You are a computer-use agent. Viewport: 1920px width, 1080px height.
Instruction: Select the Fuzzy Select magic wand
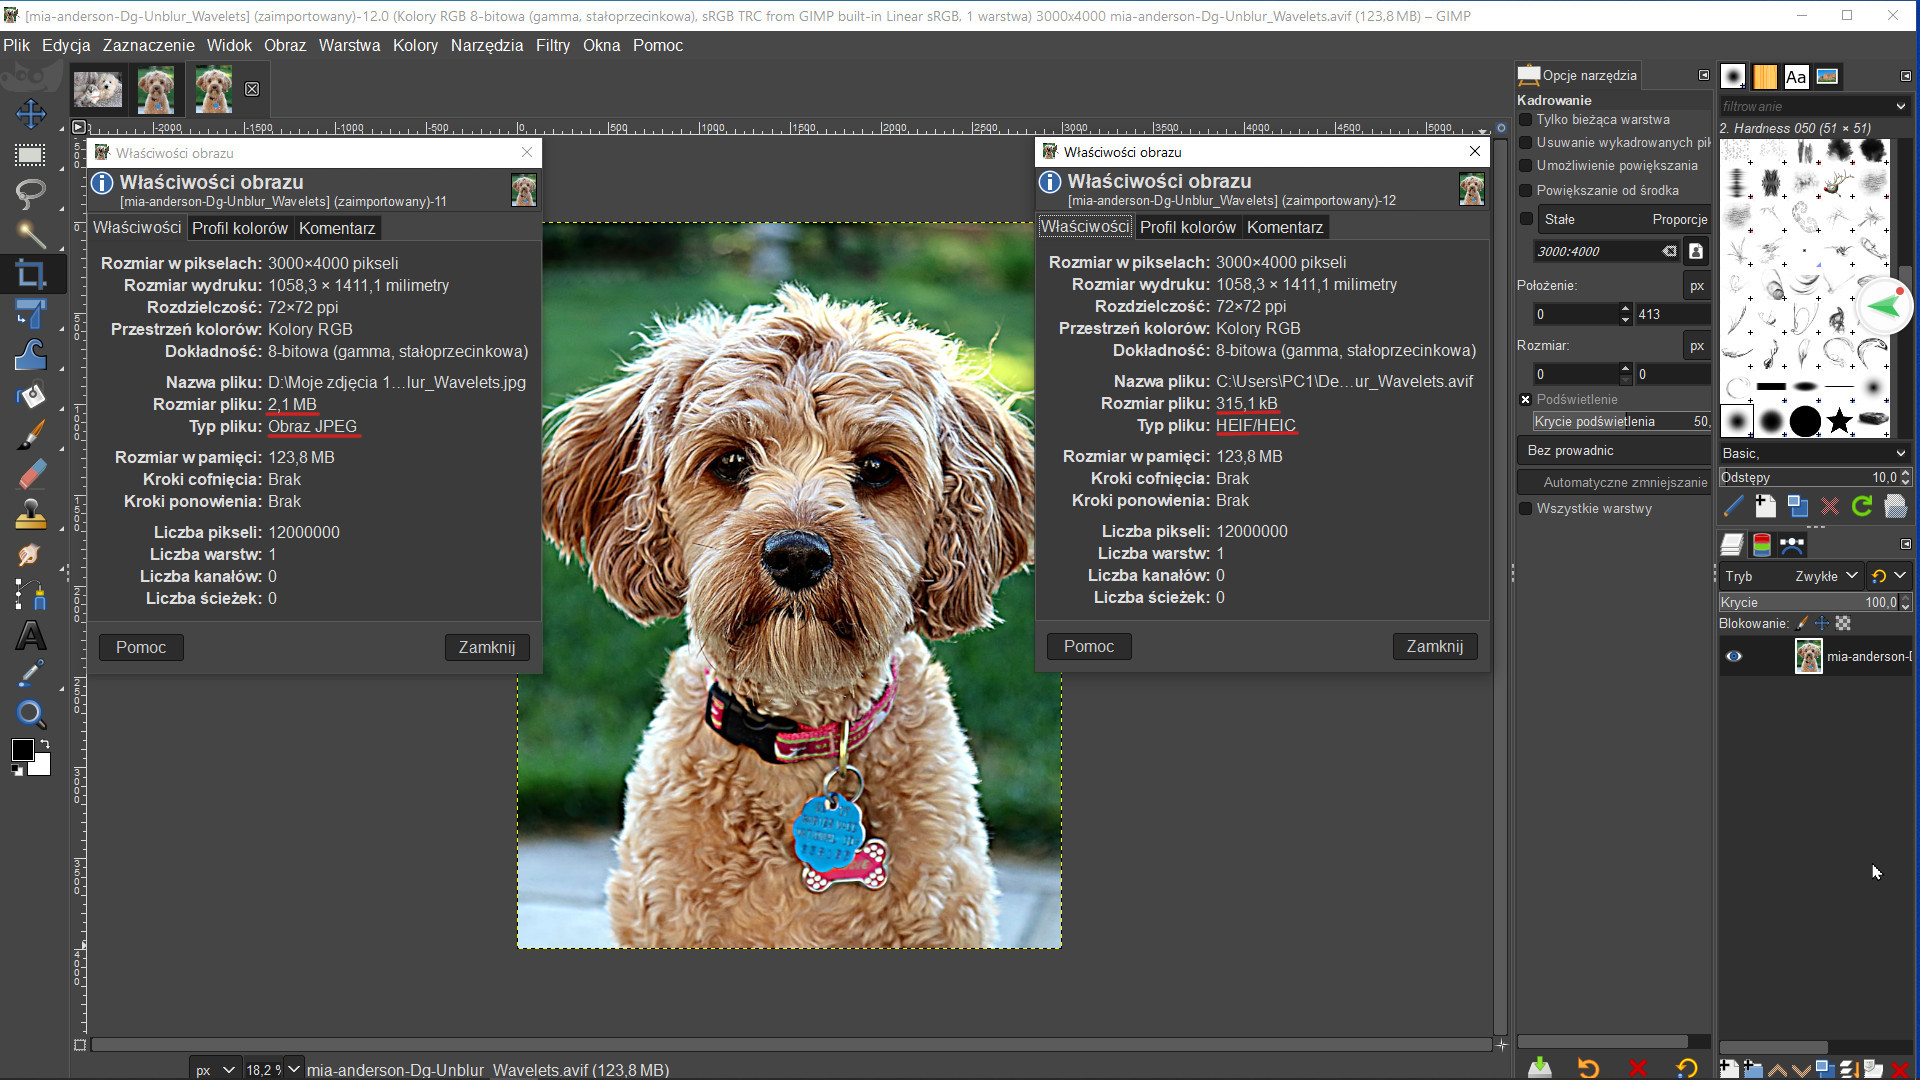30,234
